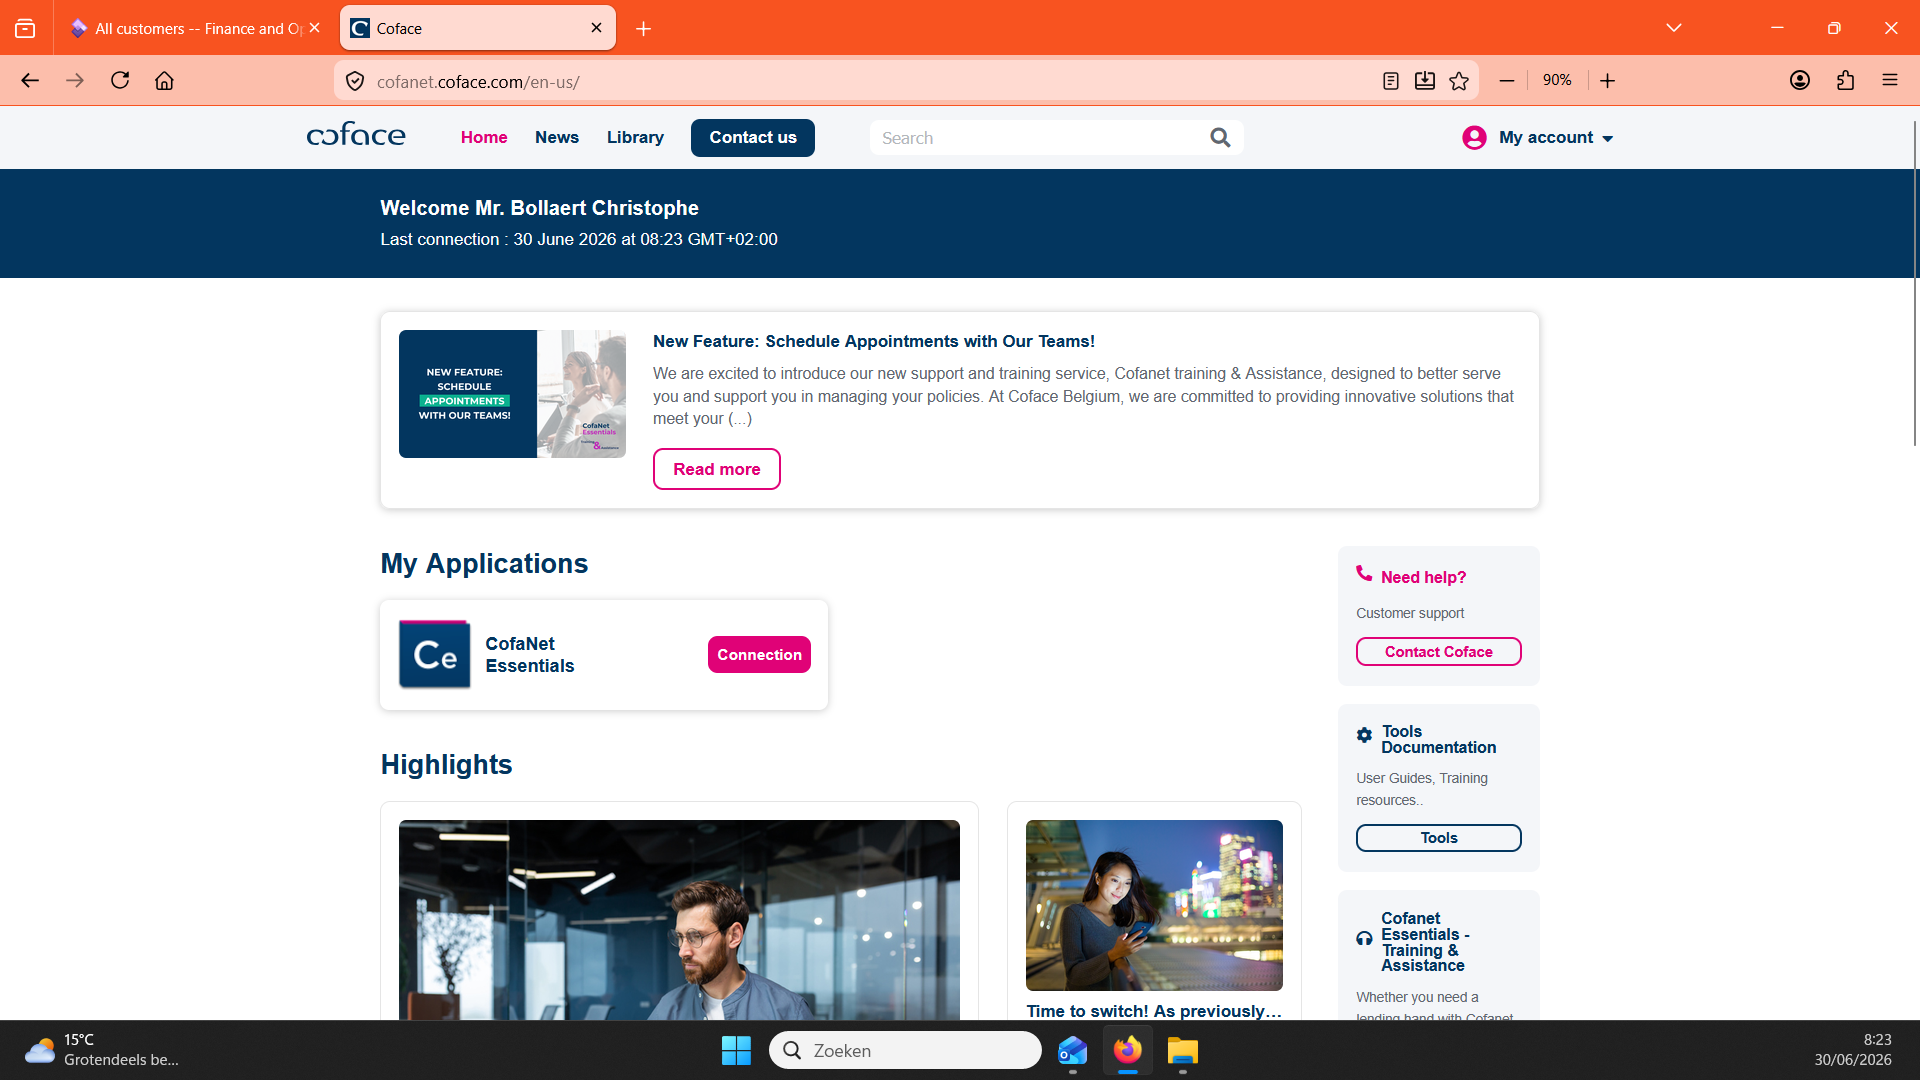
Task: Click the Welcome Mr. Bollaert Christophe text
Action: point(539,208)
